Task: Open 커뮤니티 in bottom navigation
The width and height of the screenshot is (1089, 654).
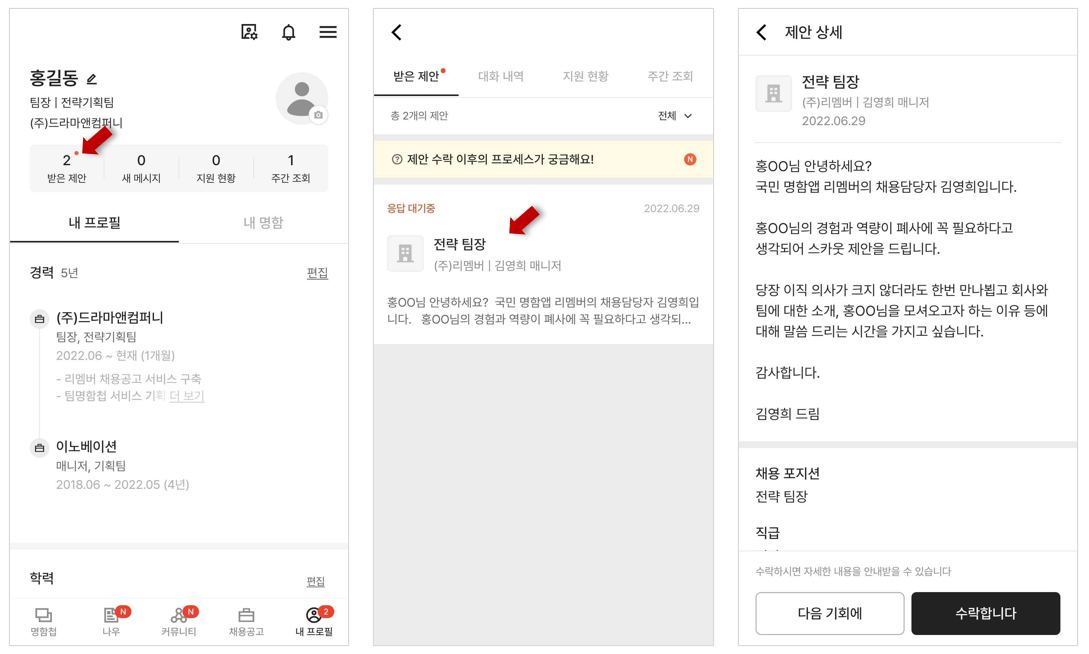Action: (x=178, y=621)
